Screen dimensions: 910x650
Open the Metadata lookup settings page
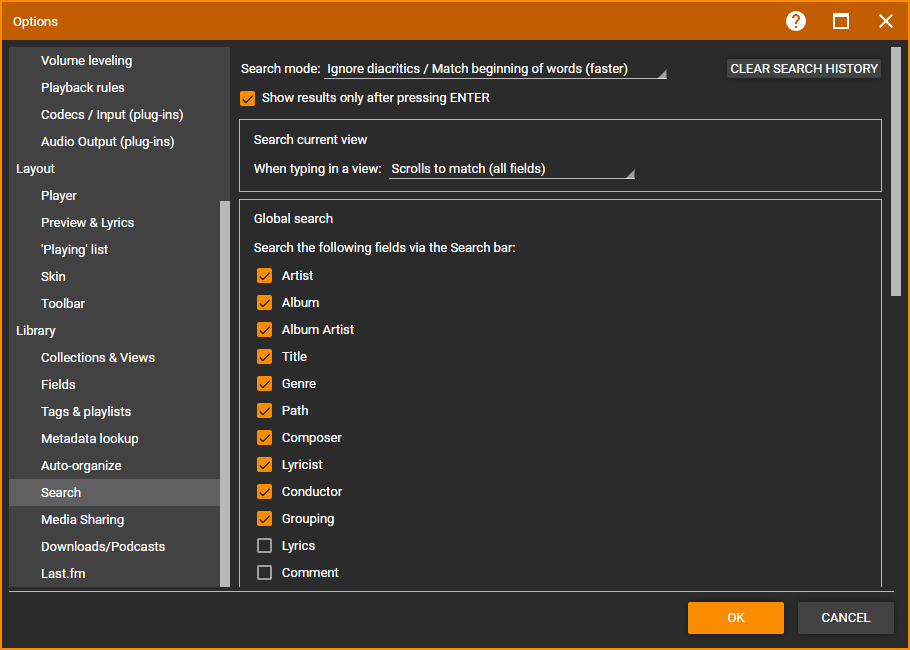(x=90, y=439)
